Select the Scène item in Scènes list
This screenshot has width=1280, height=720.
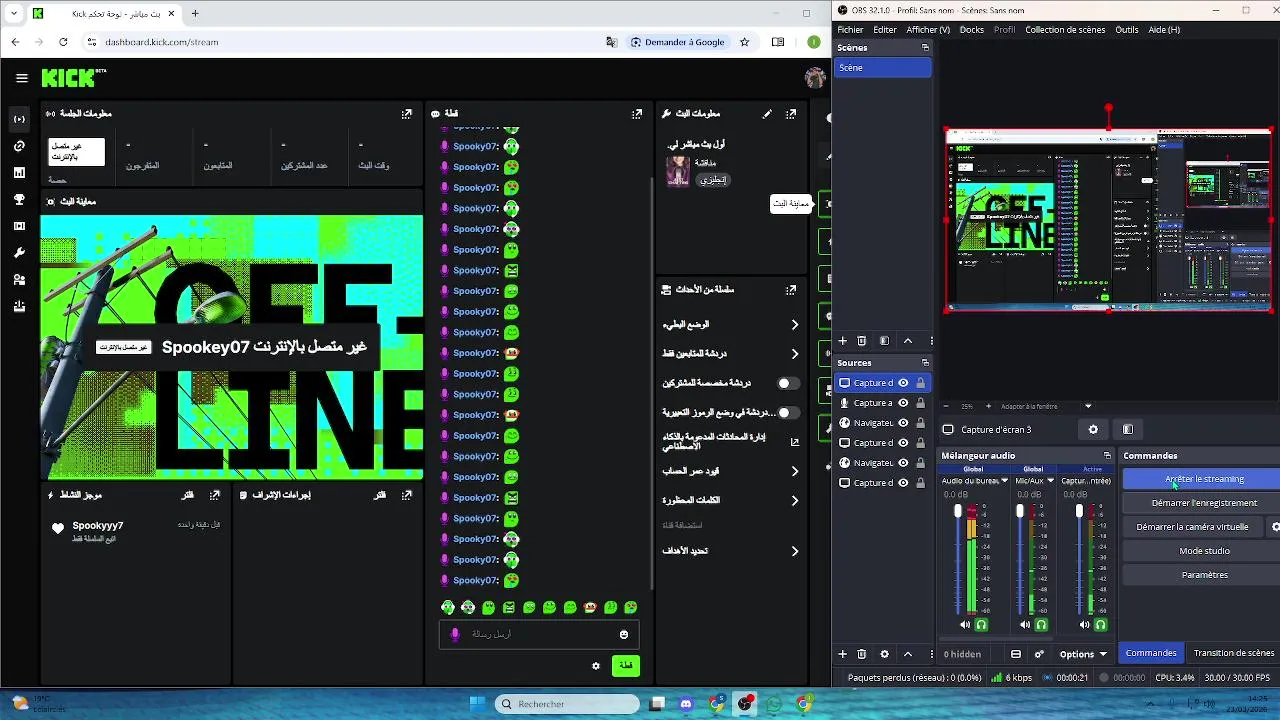883,68
